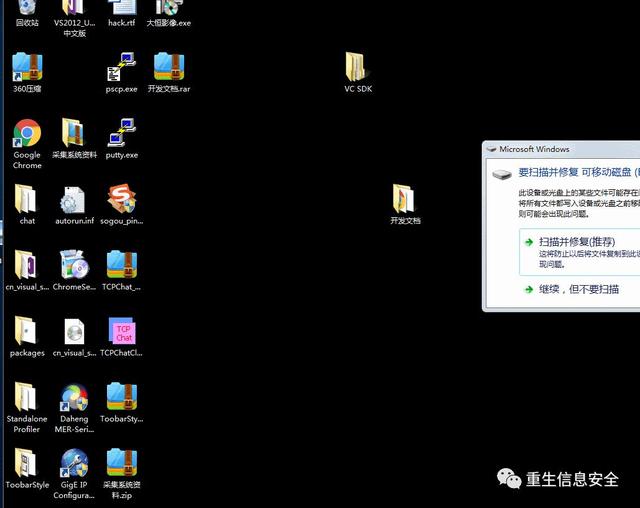Open the Standalone Profiler folder
Viewport: 640px width, 508px height.
pos(27,408)
